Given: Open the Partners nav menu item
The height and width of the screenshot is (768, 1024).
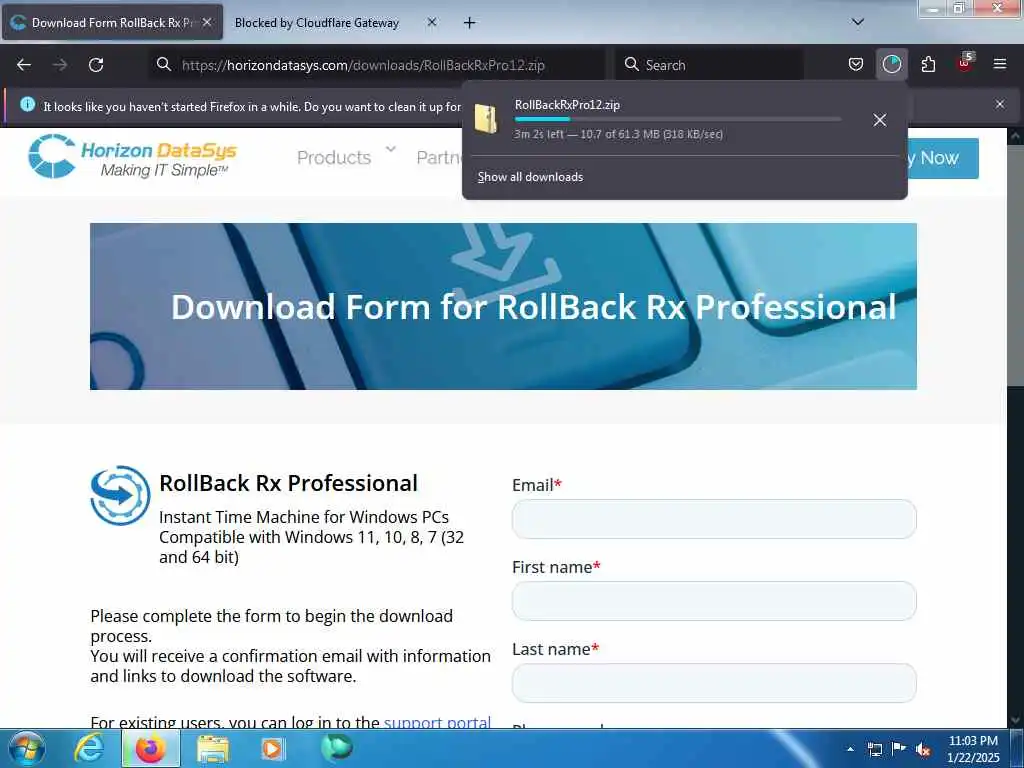Looking at the screenshot, I should click(x=439, y=157).
